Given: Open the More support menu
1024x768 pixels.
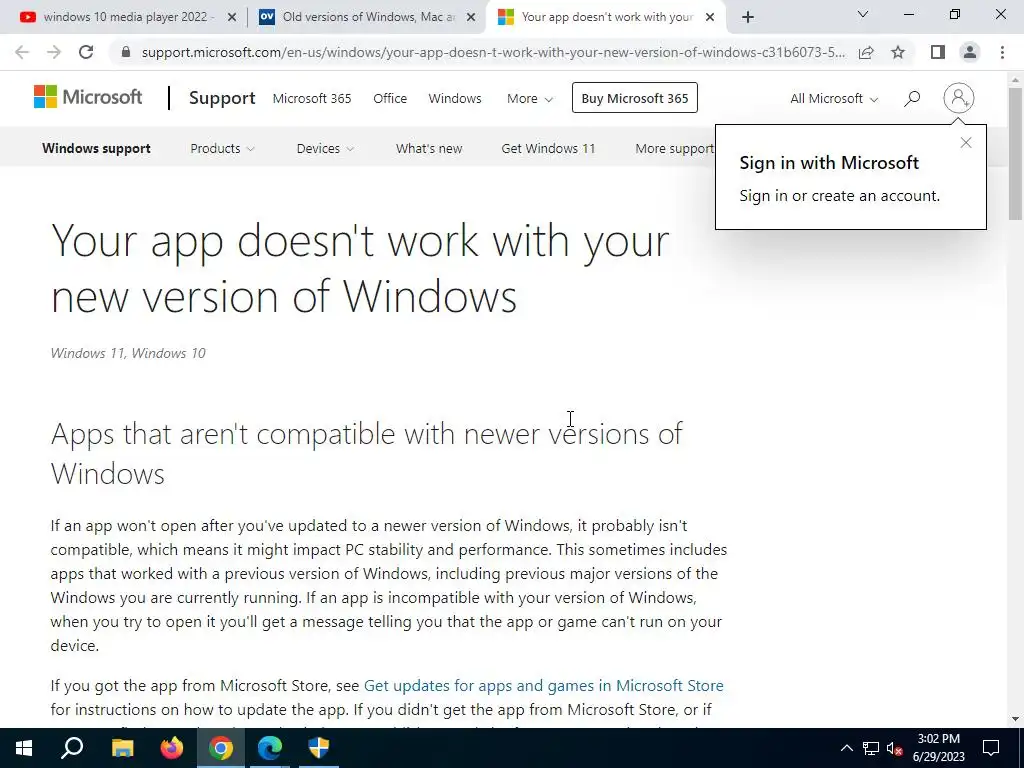Looking at the screenshot, I should tap(675, 148).
